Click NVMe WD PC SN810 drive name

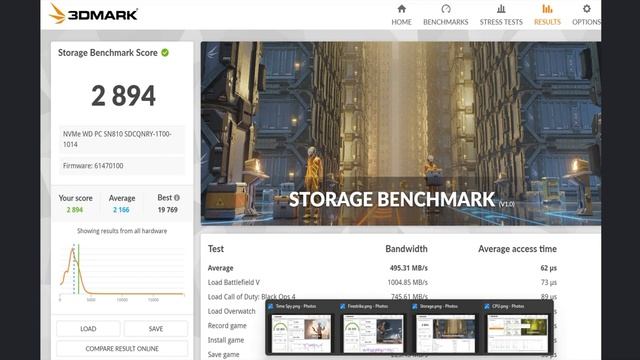point(117,139)
